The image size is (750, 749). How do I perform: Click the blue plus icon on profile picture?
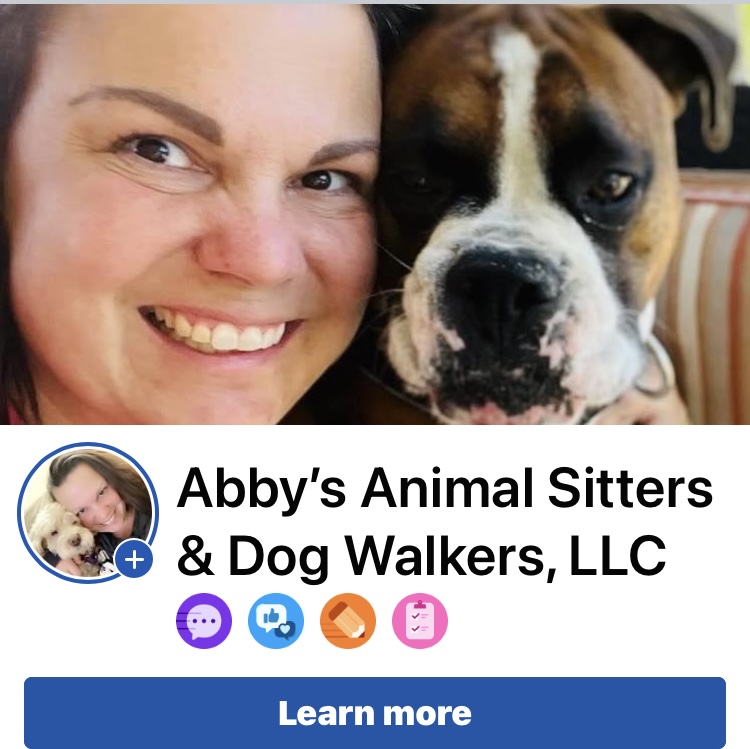[134, 559]
